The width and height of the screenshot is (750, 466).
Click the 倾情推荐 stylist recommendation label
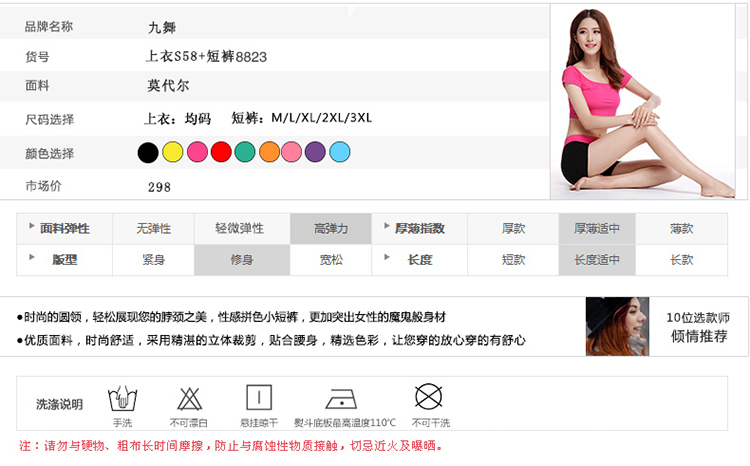pyautogui.click(x=699, y=336)
